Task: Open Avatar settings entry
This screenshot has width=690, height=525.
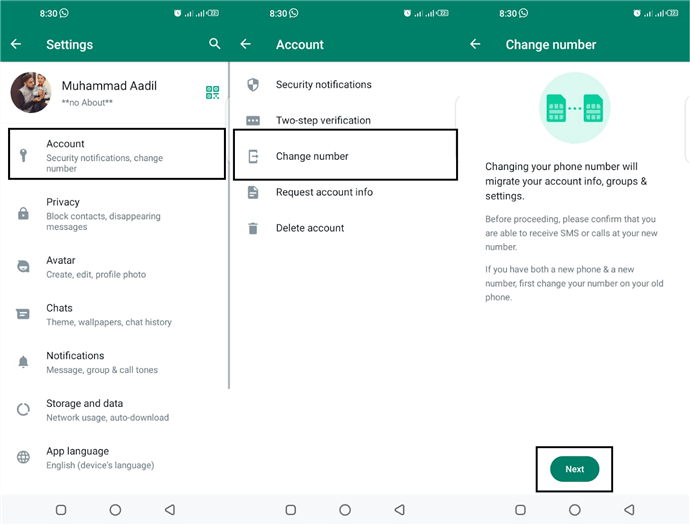Action: tap(114, 267)
